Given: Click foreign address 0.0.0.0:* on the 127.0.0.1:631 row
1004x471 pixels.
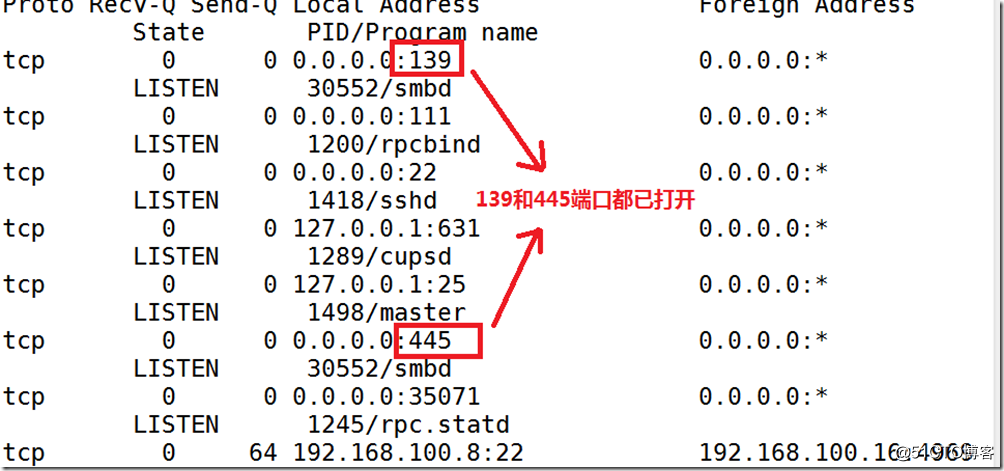Looking at the screenshot, I should coord(763,228).
